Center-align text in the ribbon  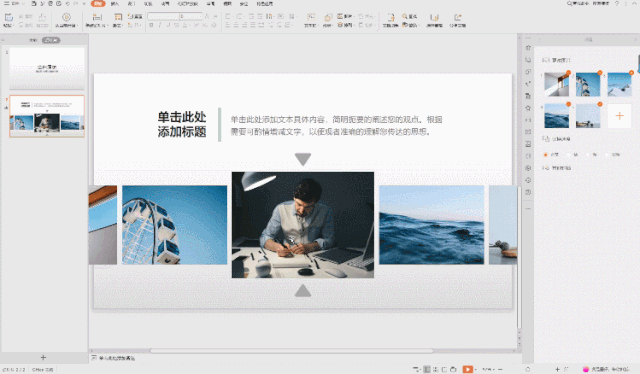point(236,25)
